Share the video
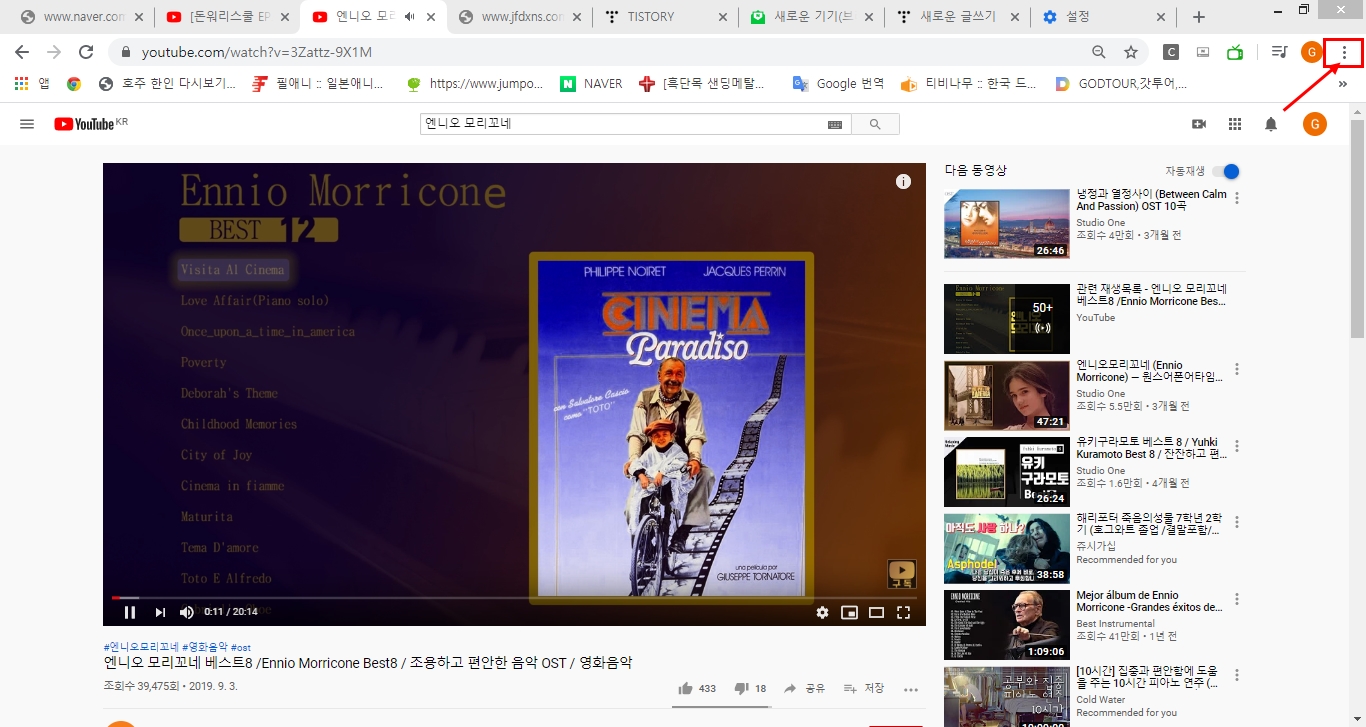This screenshot has height=727, width=1366. pyautogui.click(x=804, y=688)
